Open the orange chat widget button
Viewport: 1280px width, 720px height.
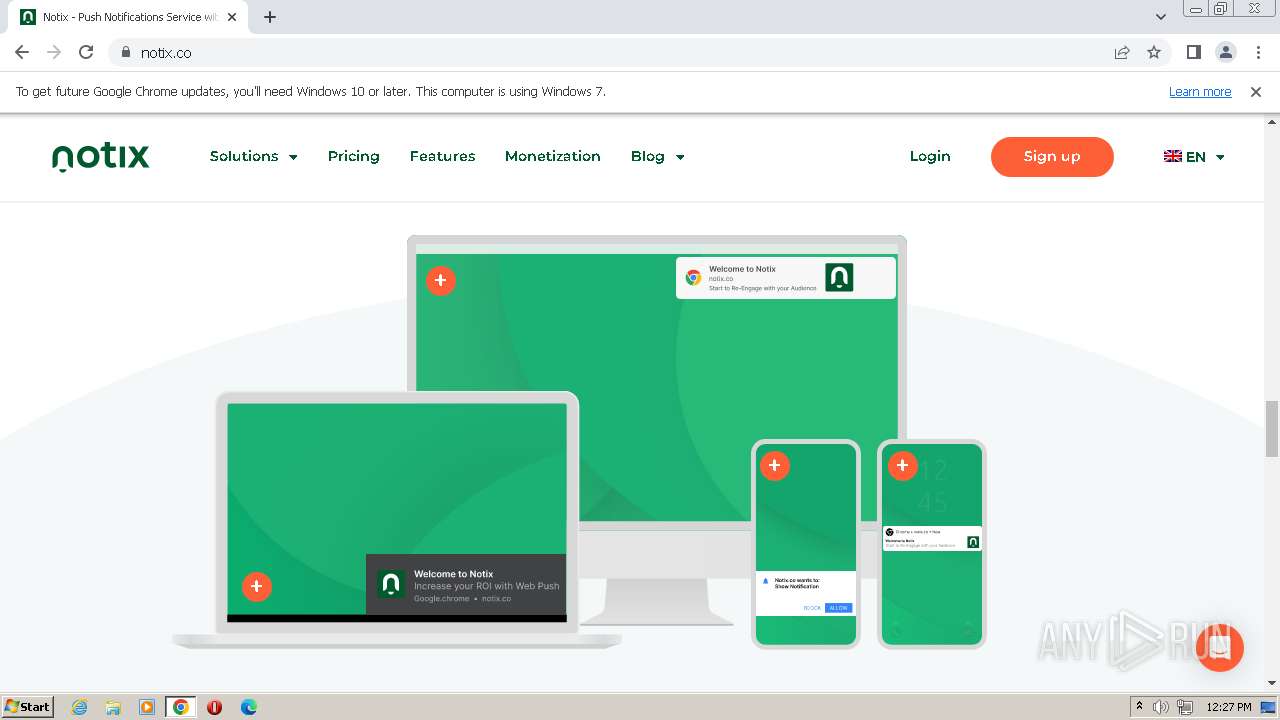(x=1219, y=647)
